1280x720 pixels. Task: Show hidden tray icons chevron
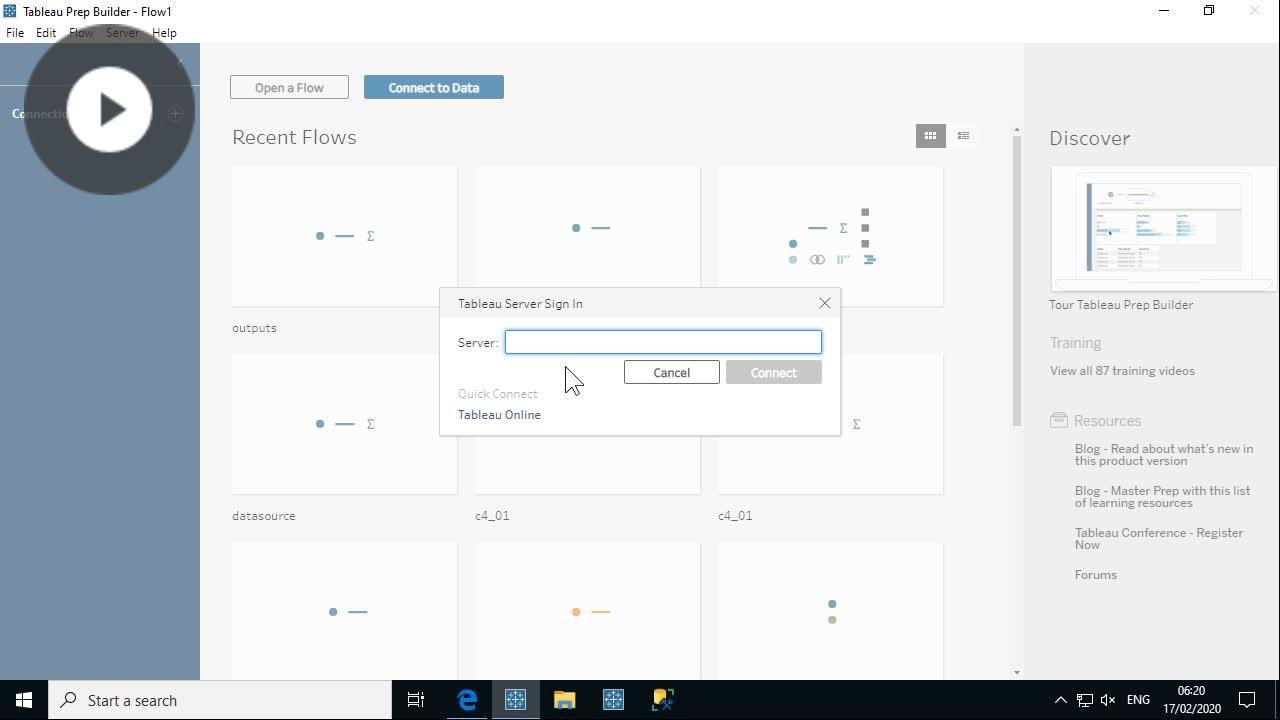(x=1061, y=700)
